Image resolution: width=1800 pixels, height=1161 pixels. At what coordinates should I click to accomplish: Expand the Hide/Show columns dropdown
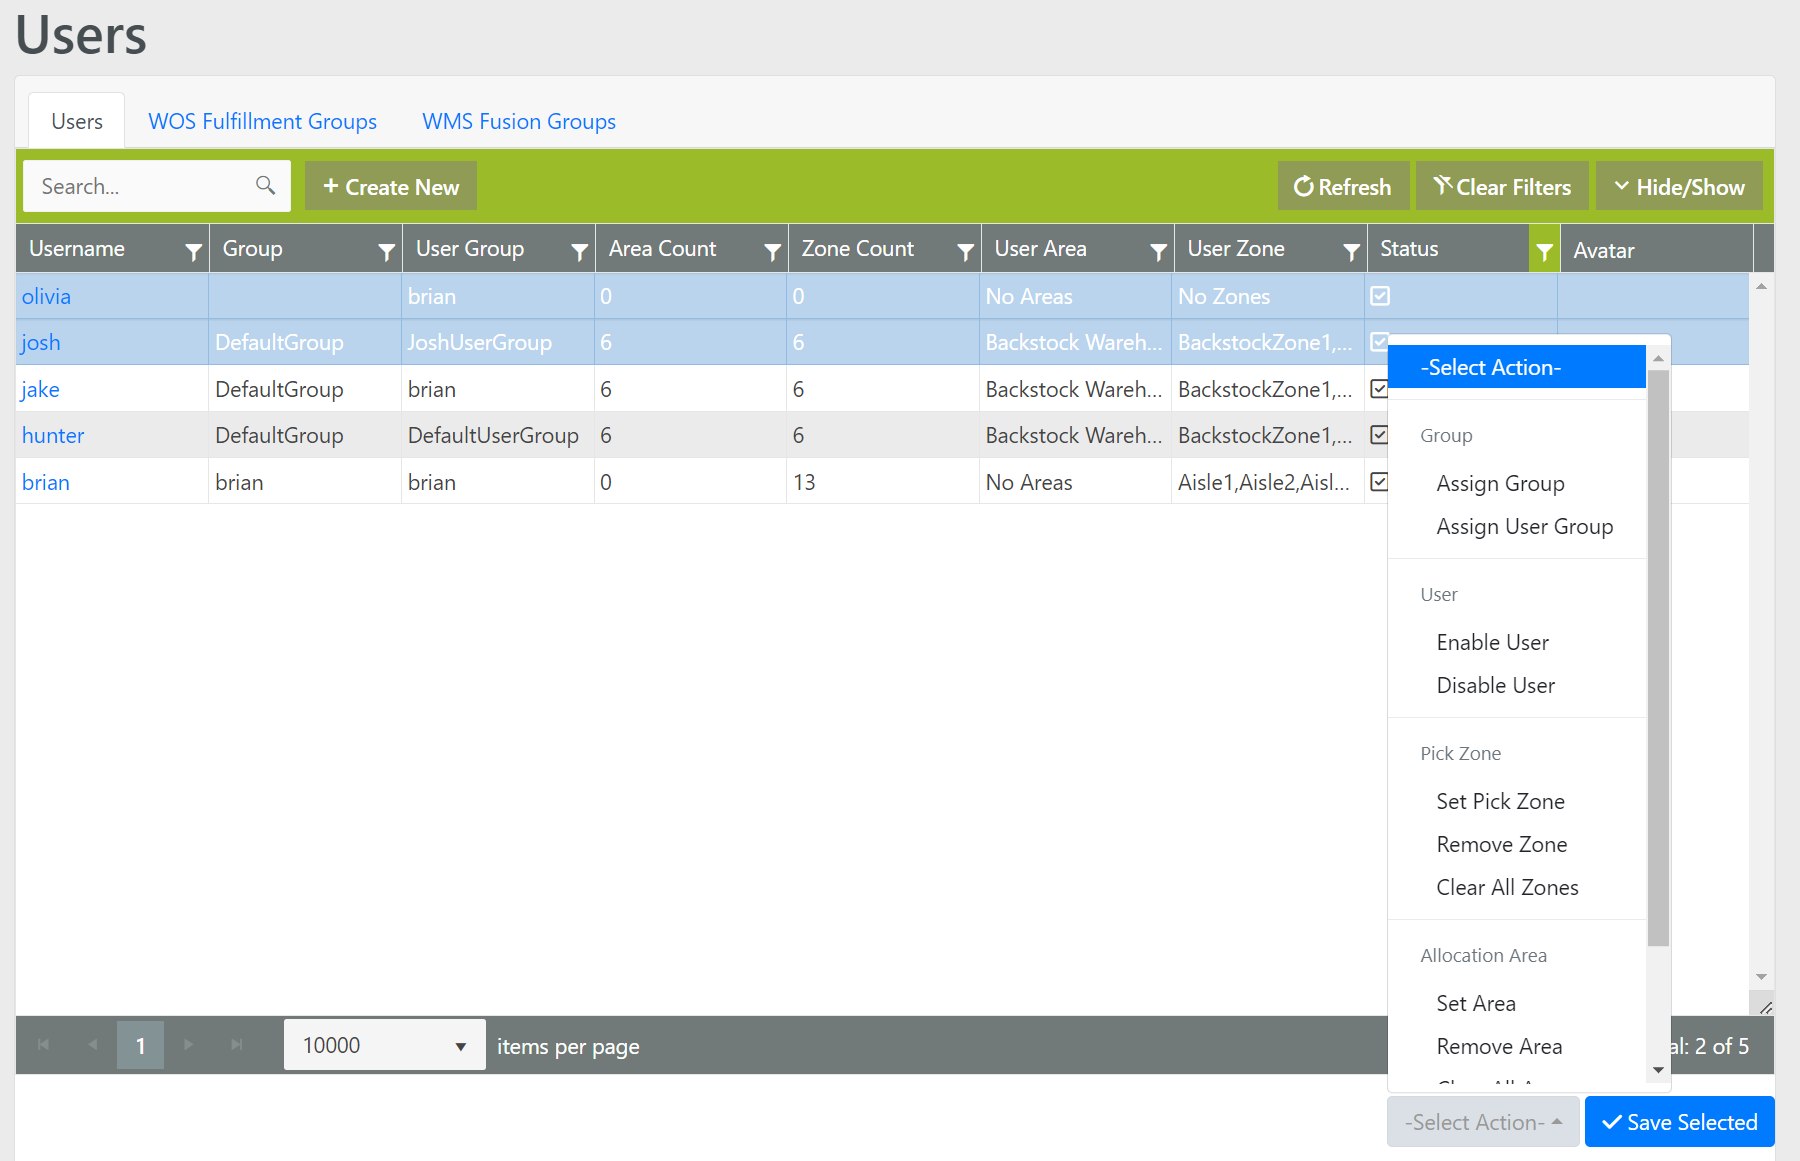click(x=1679, y=187)
